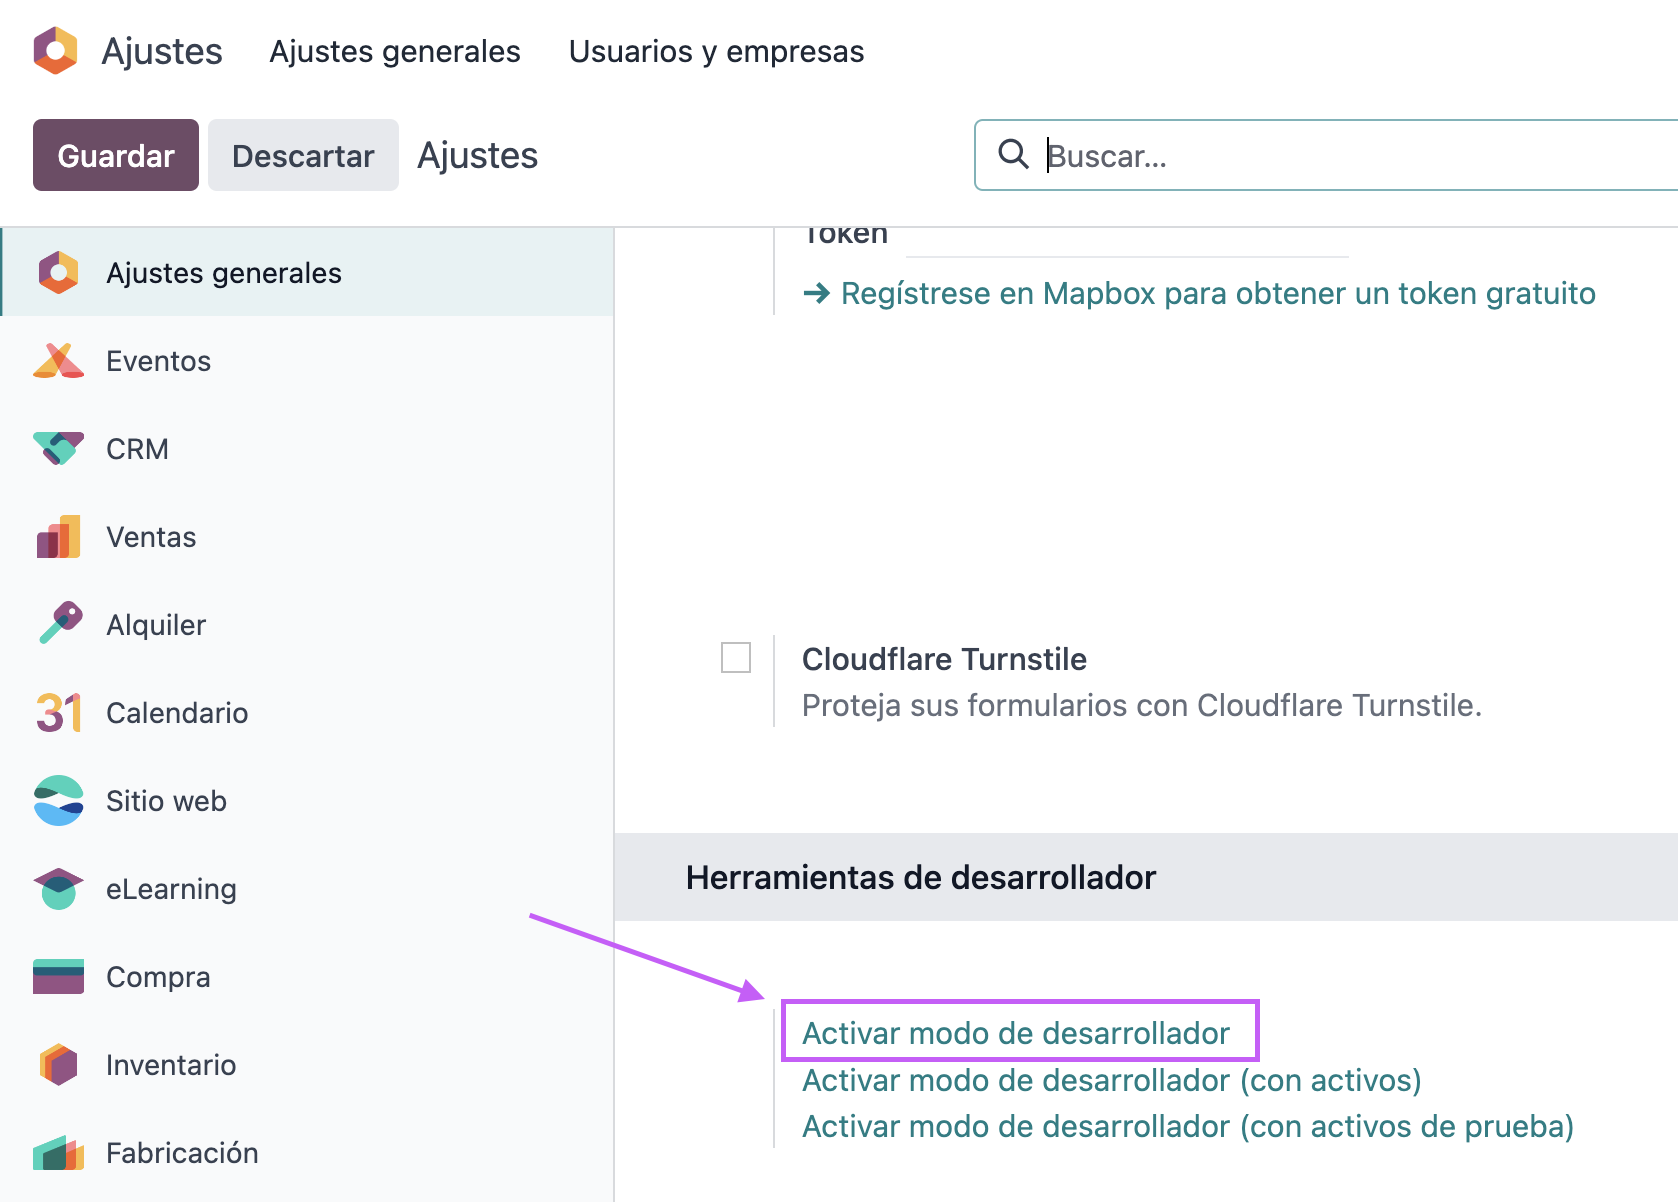Select the Compra card icon
Viewport: 1678px width, 1202px height.
[x=58, y=977]
